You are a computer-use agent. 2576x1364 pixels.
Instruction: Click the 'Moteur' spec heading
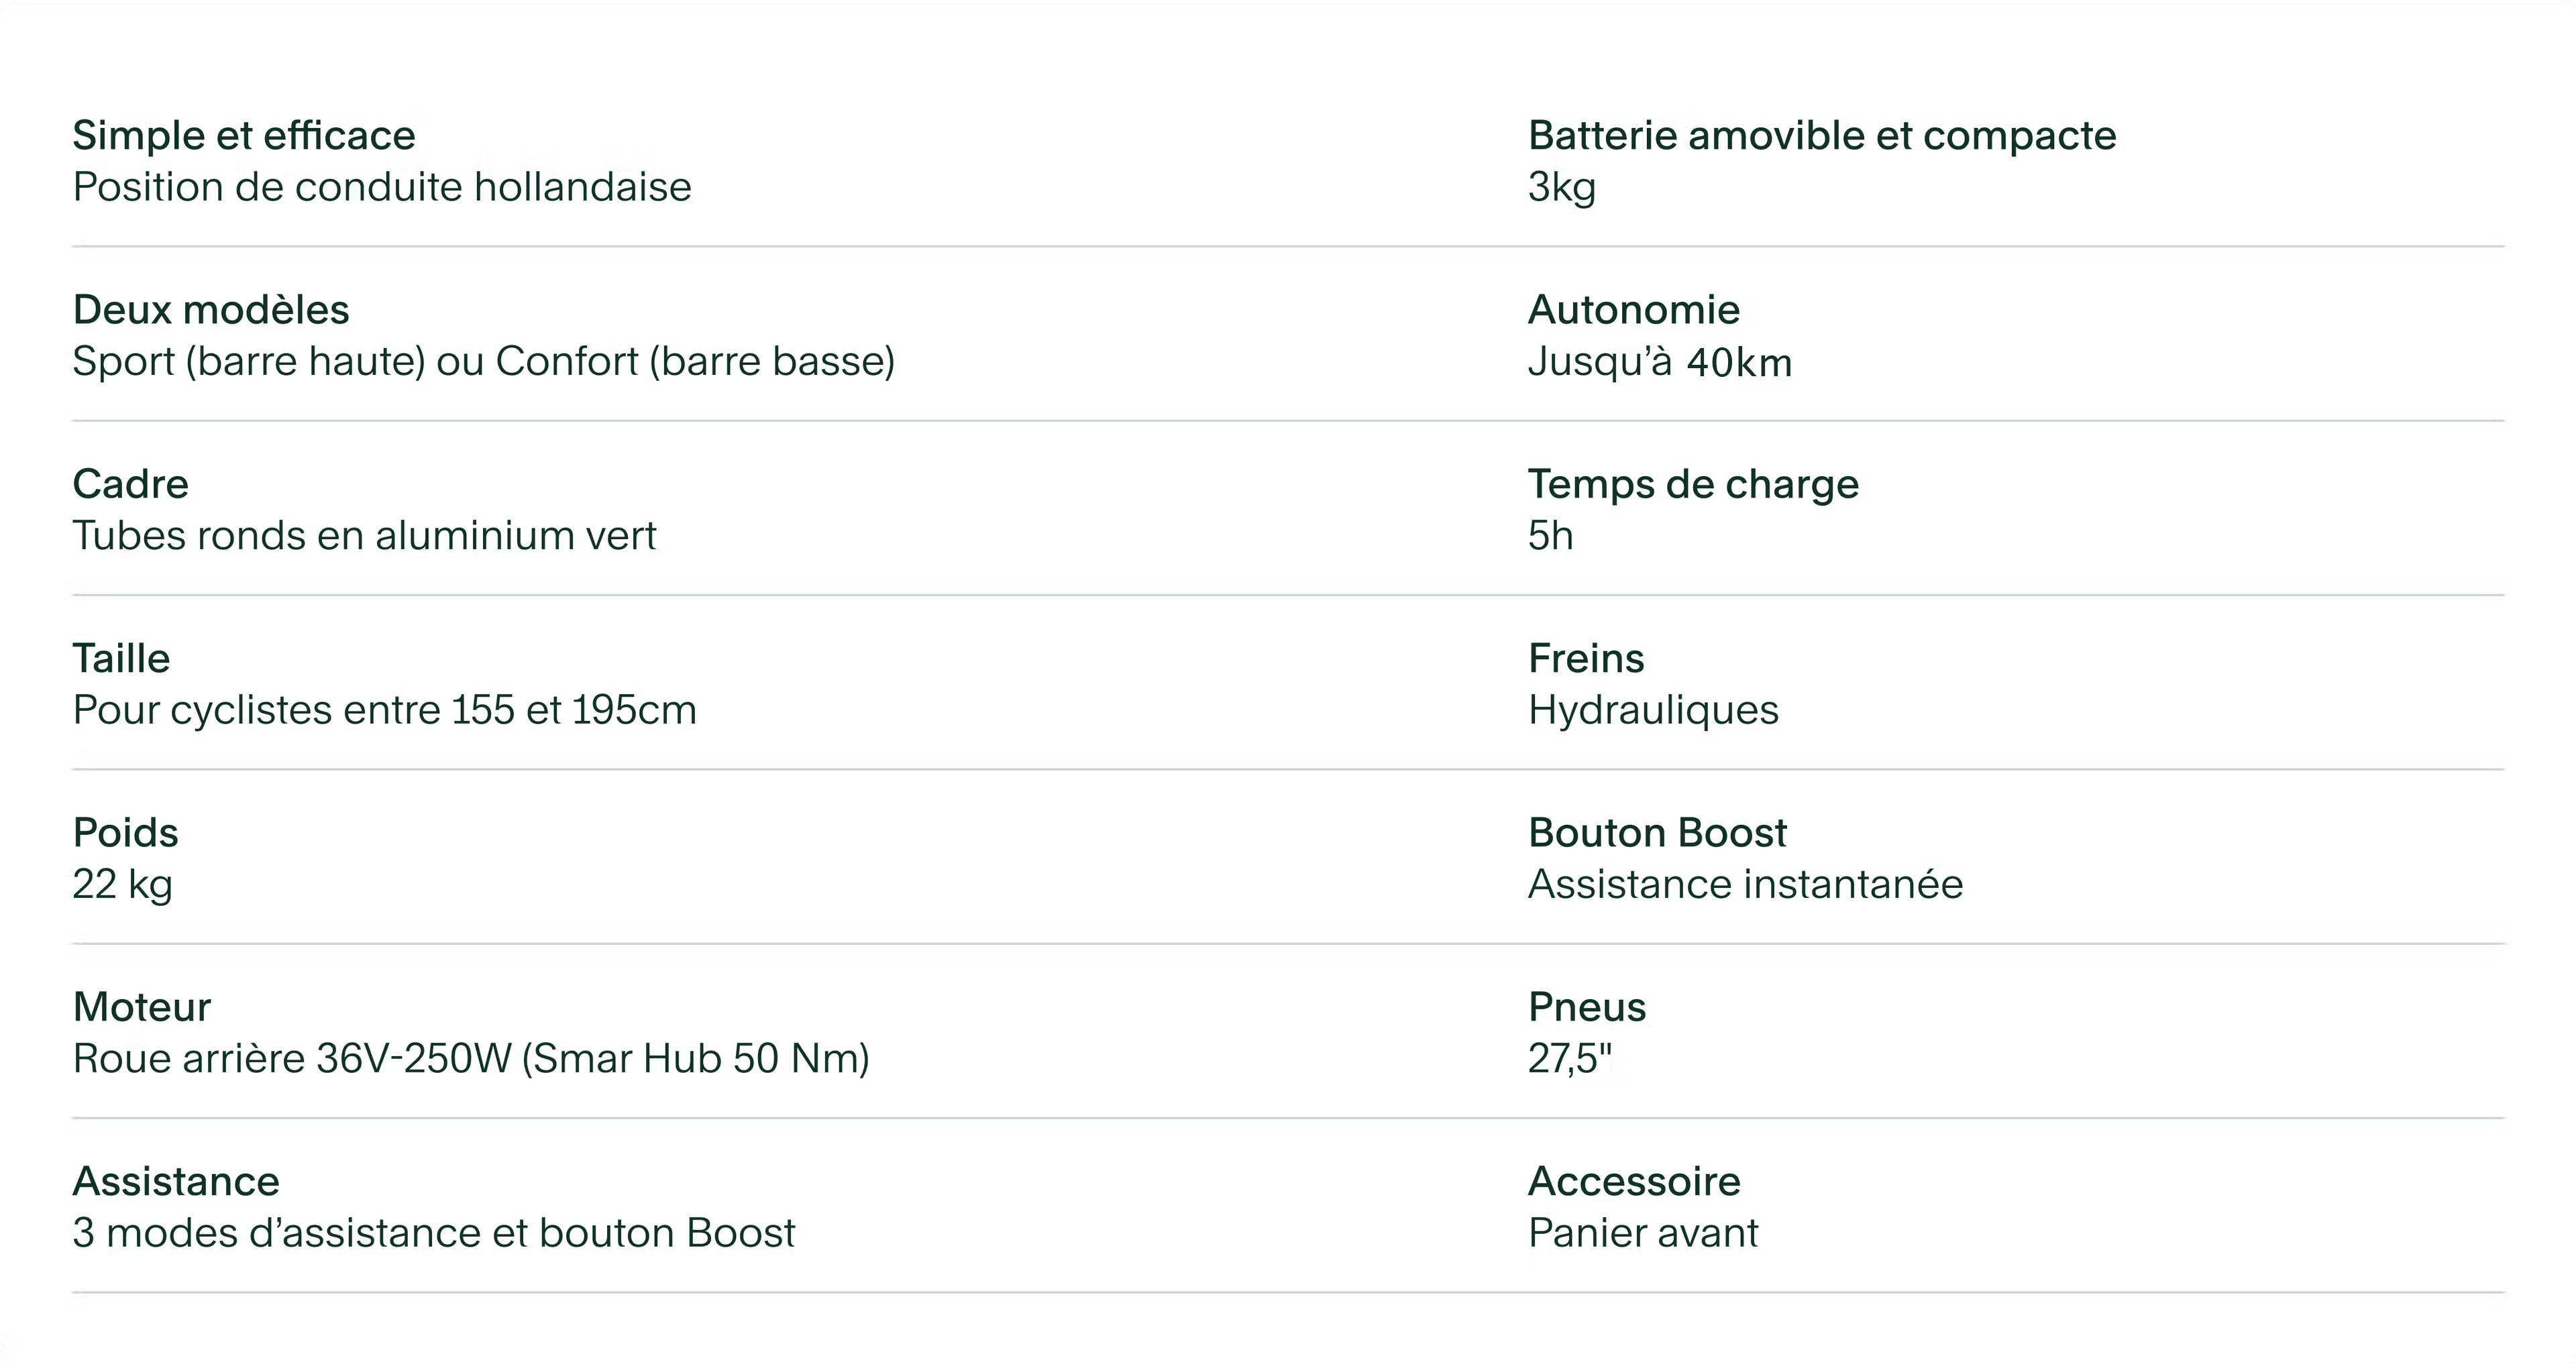pos(142,1007)
